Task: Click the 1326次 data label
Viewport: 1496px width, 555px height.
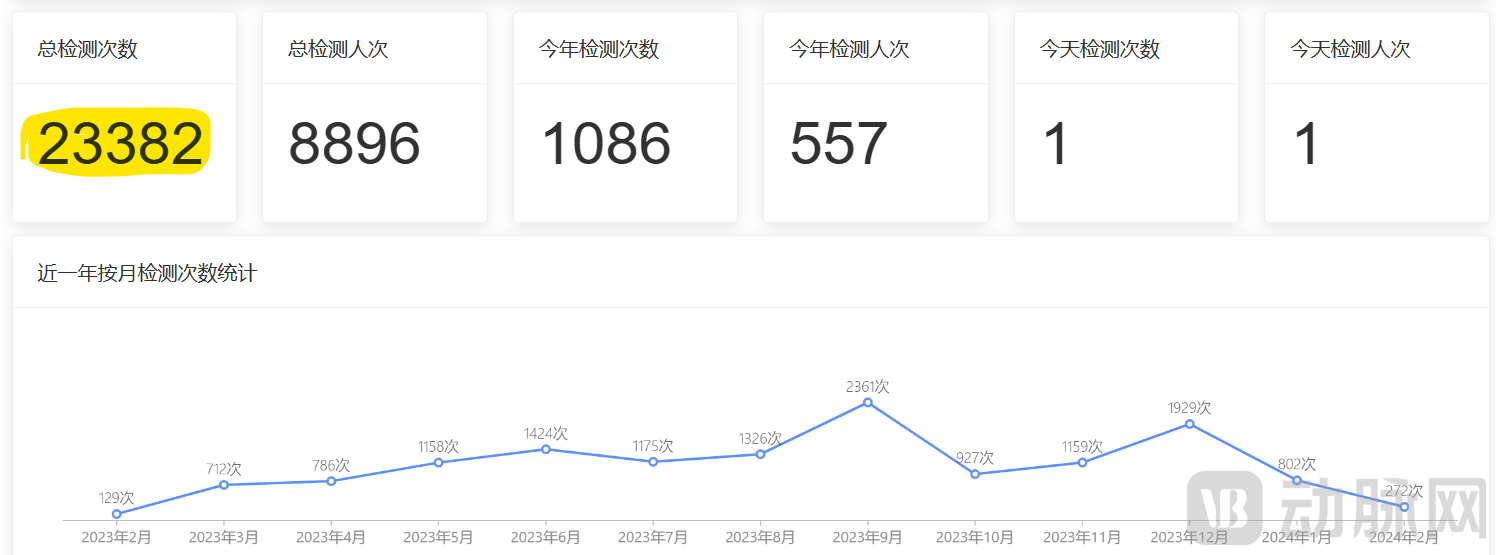Action: coord(761,438)
